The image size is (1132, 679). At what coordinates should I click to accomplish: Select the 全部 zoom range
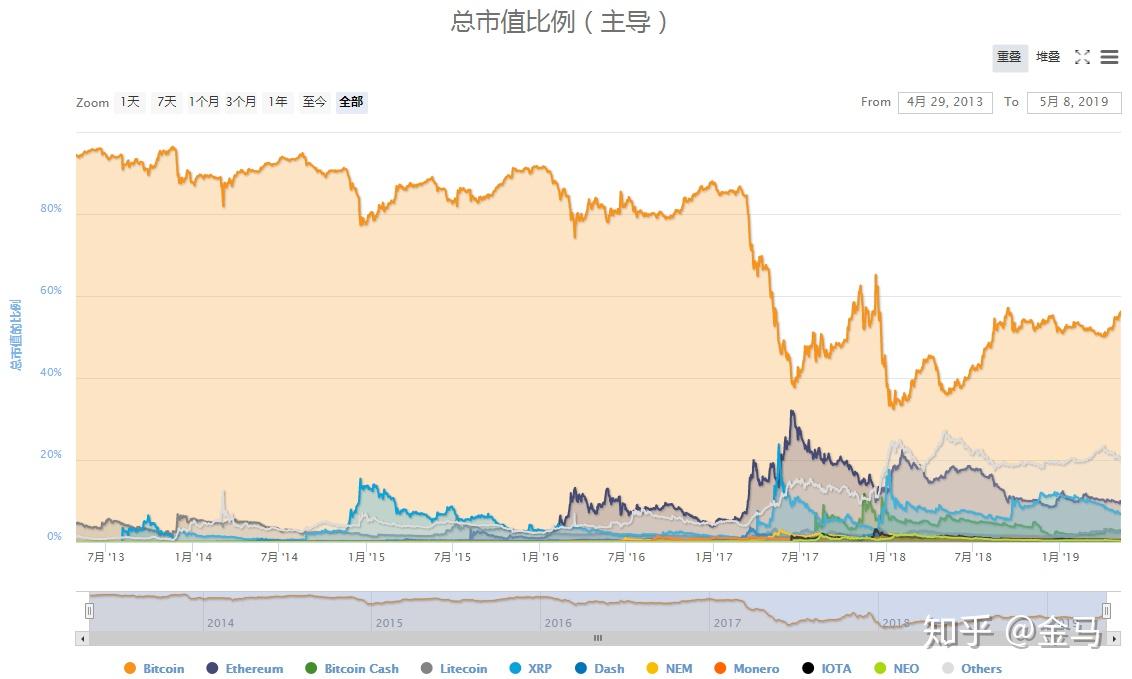(x=351, y=102)
